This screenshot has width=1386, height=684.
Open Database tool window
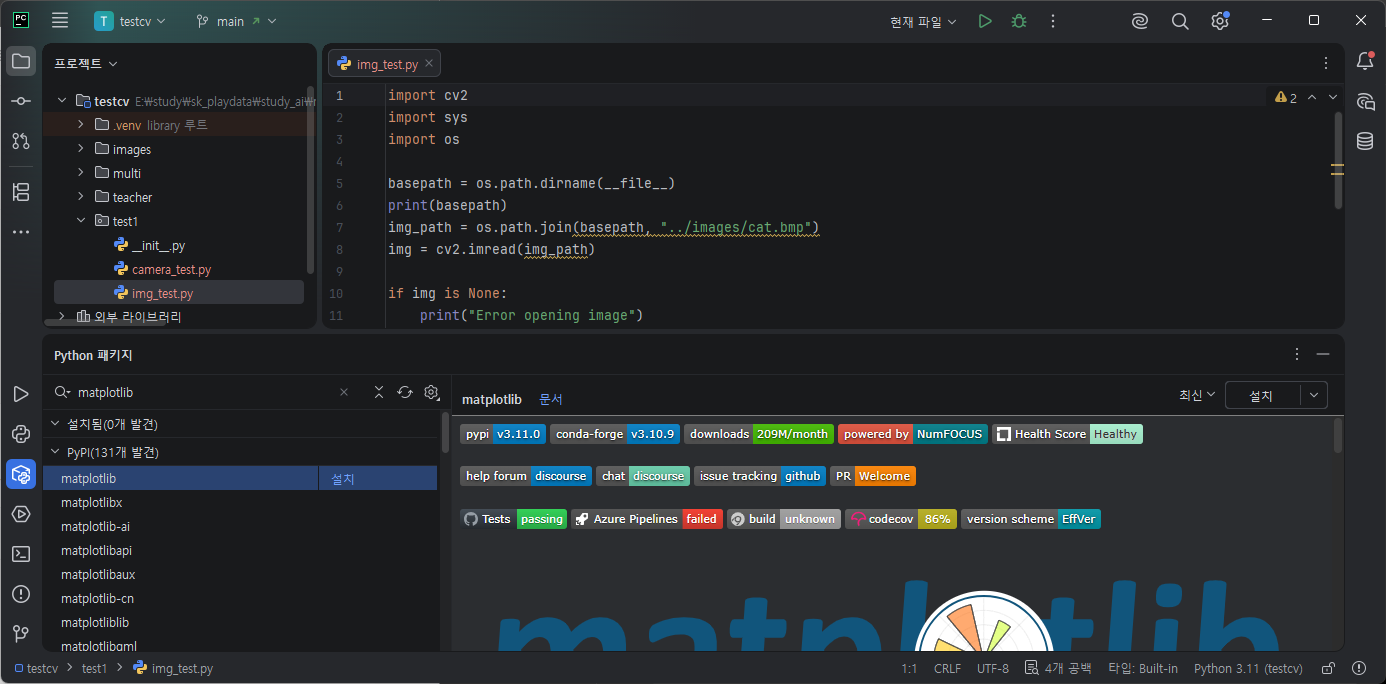click(1365, 141)
